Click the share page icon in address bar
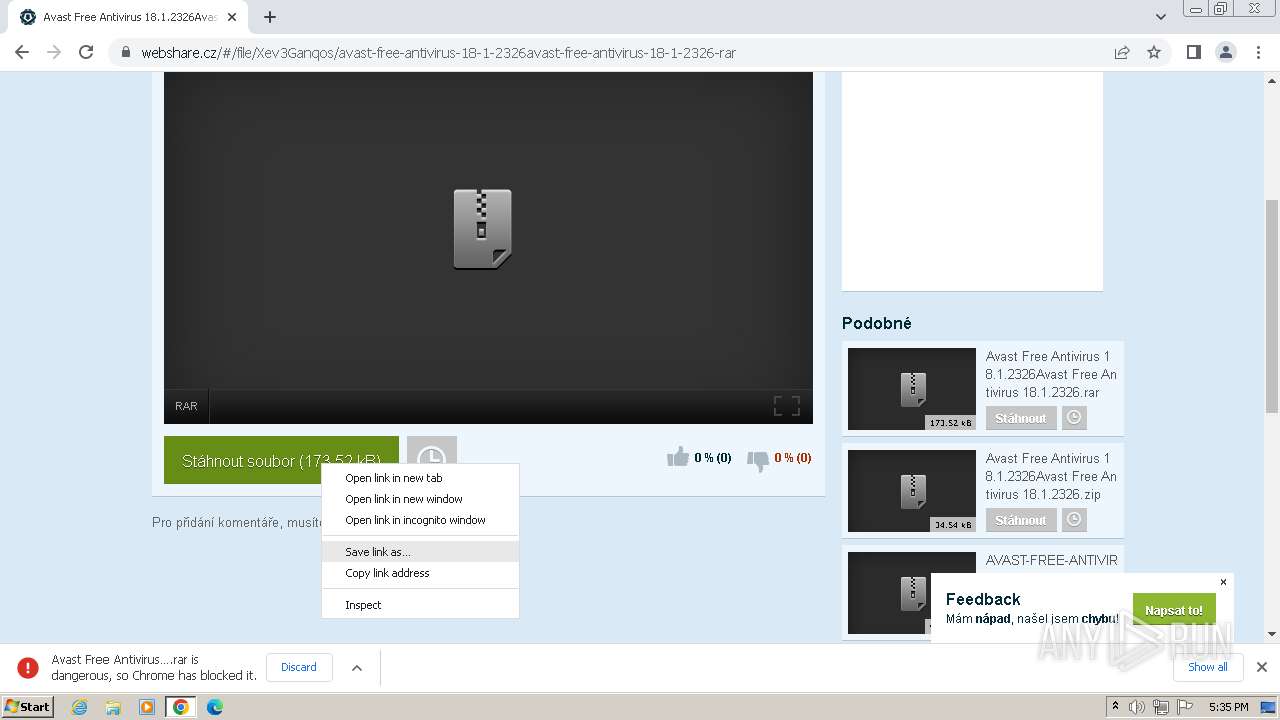Image resolution: width=1280 pixels, height=720 pixels. (1122, 52)
